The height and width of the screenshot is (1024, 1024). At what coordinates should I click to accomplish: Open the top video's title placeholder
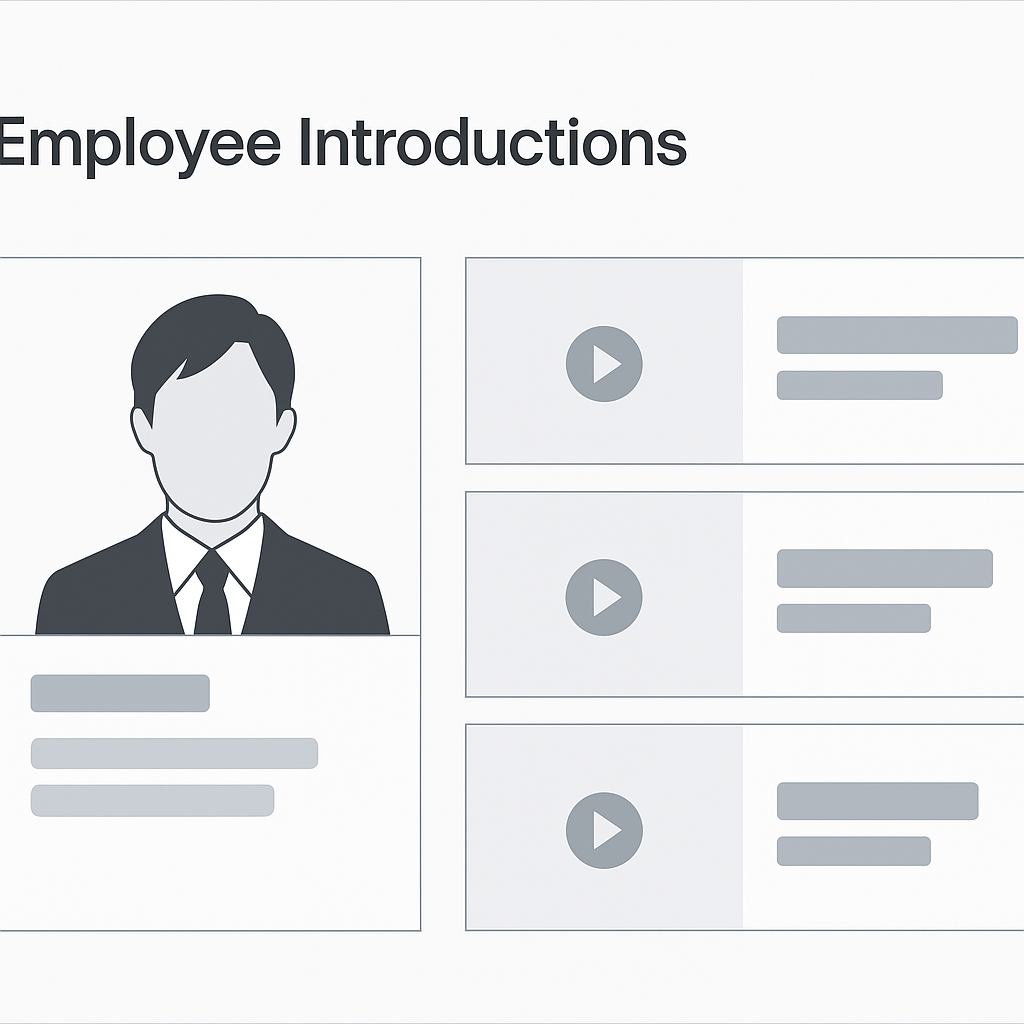(897, 335)
